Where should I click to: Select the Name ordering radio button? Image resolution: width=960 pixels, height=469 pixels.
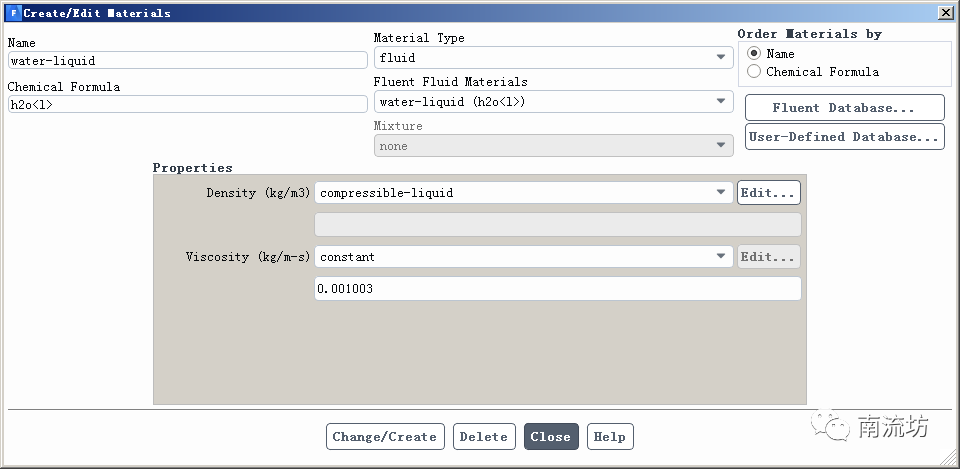(x=754, y=53)
